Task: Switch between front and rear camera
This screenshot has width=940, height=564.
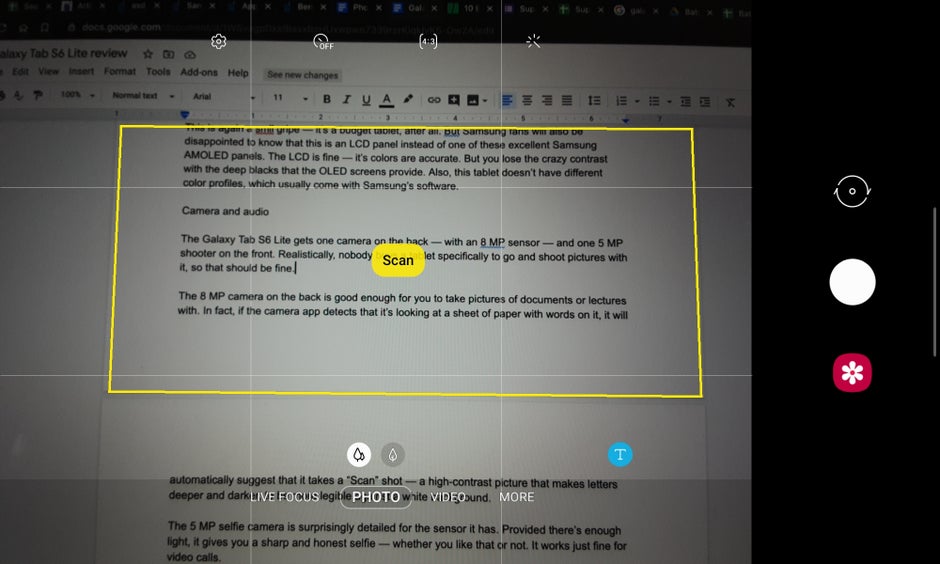Action: [852, 192]
